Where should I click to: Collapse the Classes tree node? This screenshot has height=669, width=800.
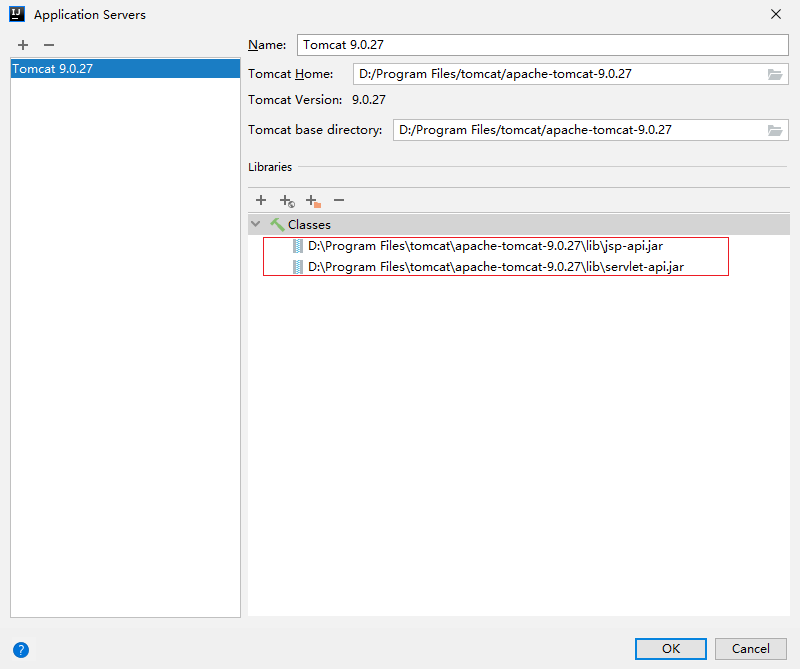(x=256, y=224)
